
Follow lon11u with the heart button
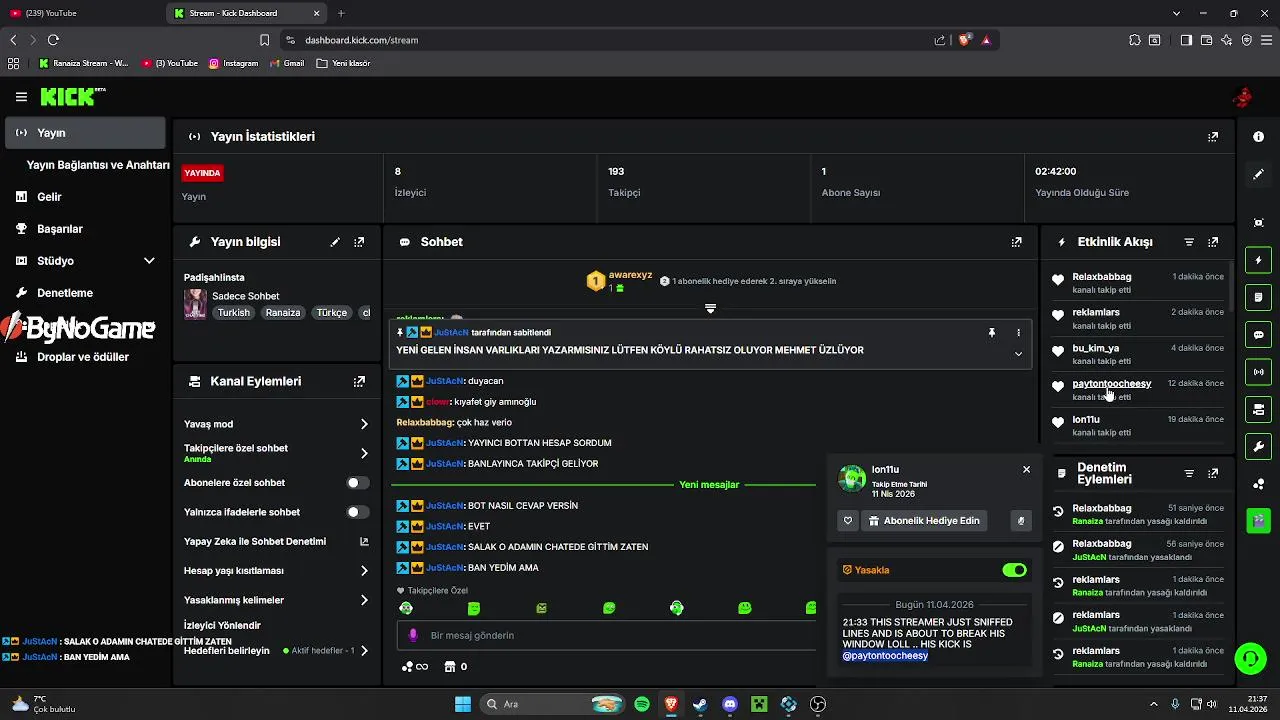coord(848,521)
